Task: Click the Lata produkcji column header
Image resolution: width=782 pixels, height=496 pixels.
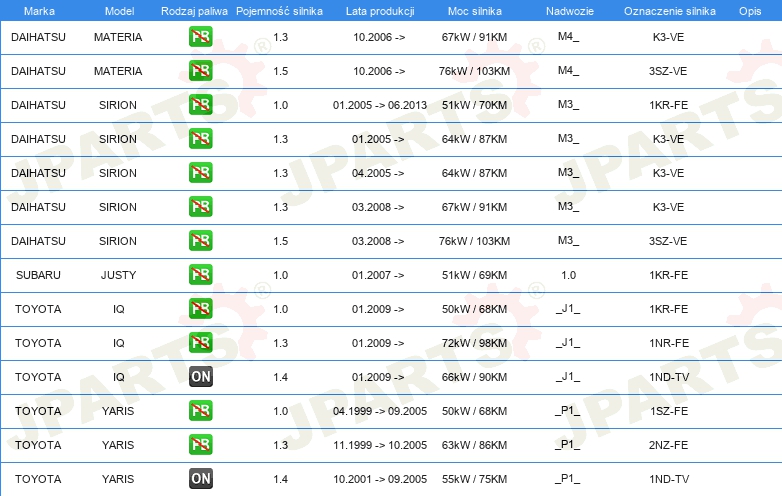Action: [x=380, y=11]
